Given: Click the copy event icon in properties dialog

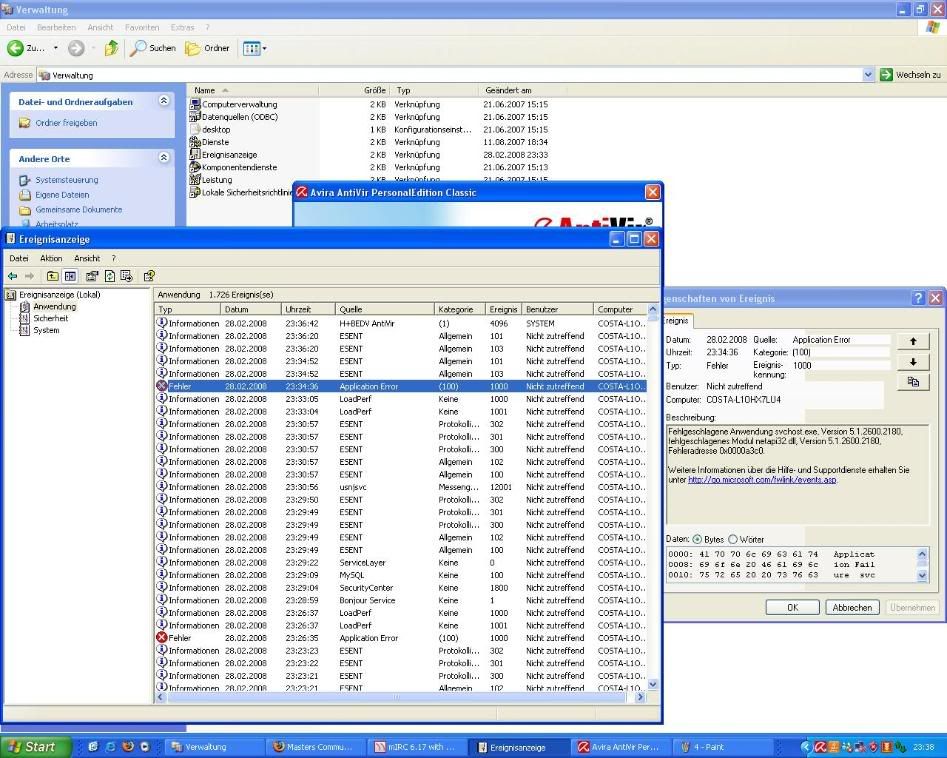Looking at the screenshot, I should (x=913, y=382).
